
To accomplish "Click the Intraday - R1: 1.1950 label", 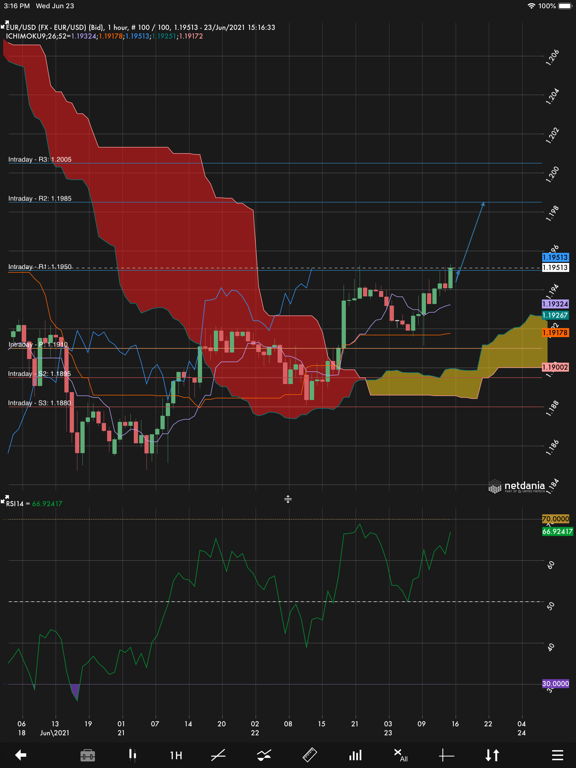I will tap(40, 266).
